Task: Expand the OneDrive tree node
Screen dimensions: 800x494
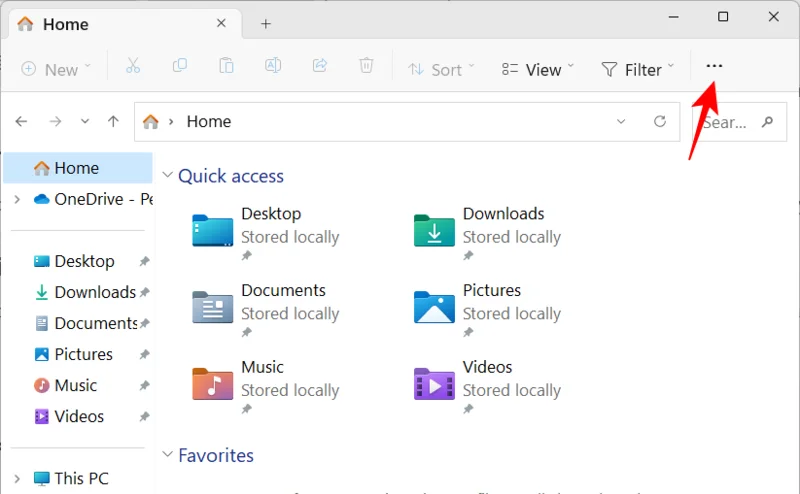Action: [17, 199]
